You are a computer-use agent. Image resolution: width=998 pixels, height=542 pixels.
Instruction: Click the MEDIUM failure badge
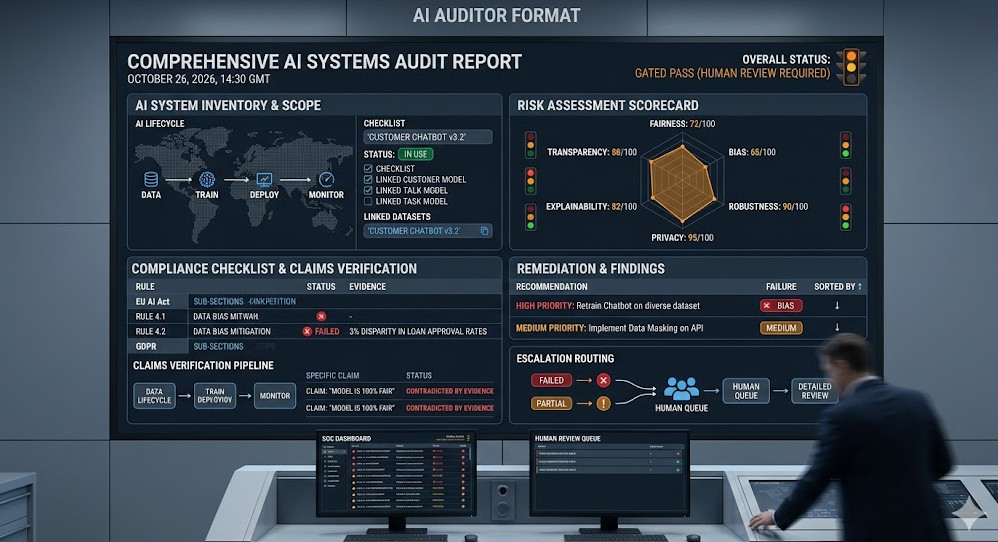coord(781,328)
